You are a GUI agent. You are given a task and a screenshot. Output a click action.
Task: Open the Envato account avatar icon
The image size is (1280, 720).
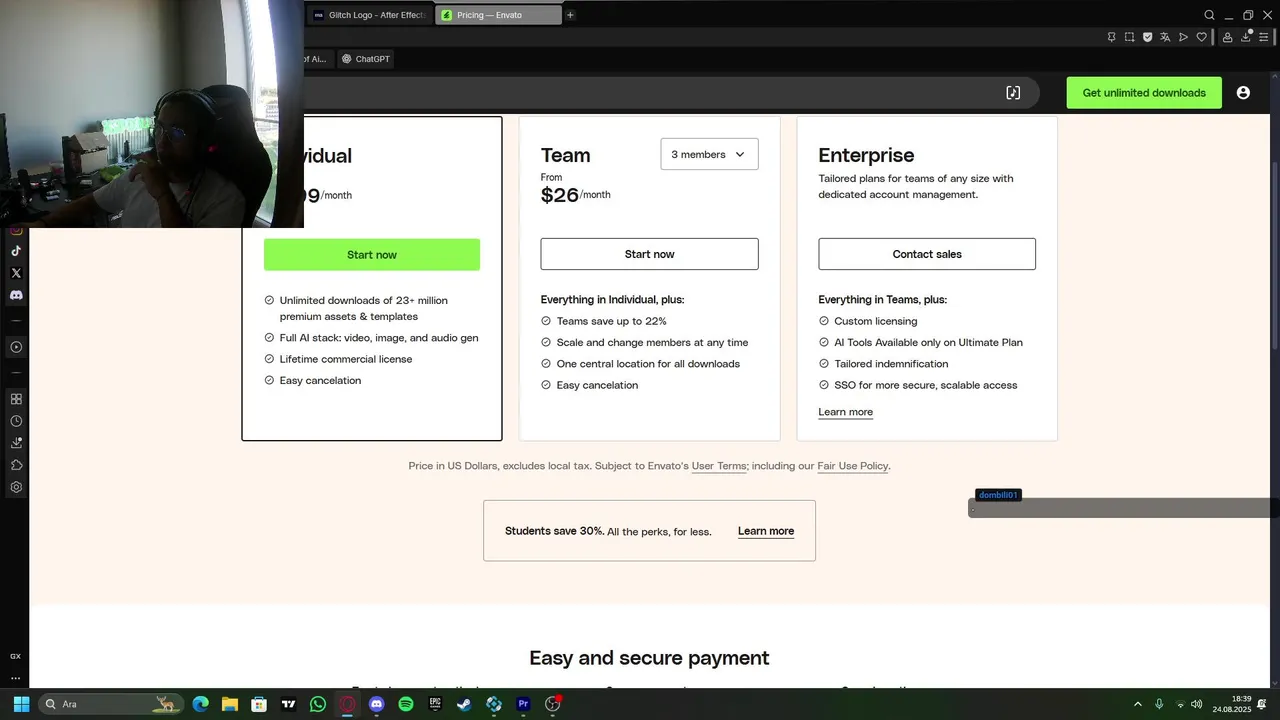point(1243,92)
